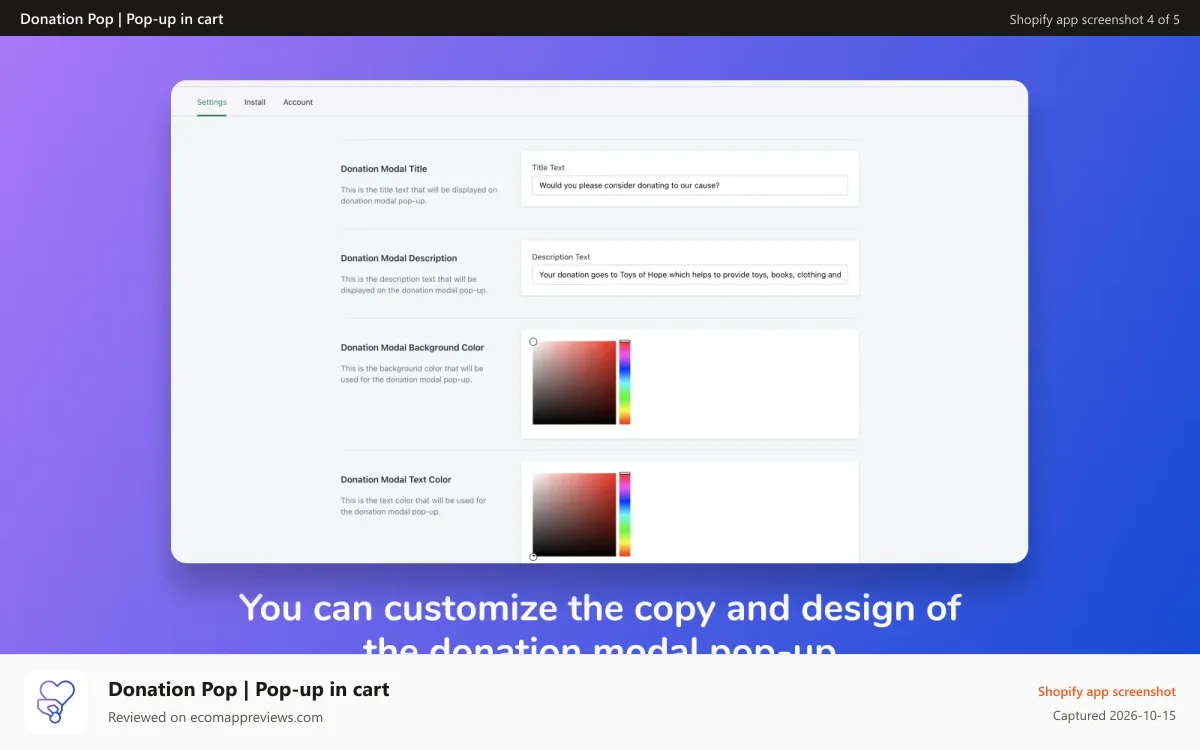Click the Text Color hue slider
The width and height of the screenshot is (1200, 750).
(x=624, y=514)
